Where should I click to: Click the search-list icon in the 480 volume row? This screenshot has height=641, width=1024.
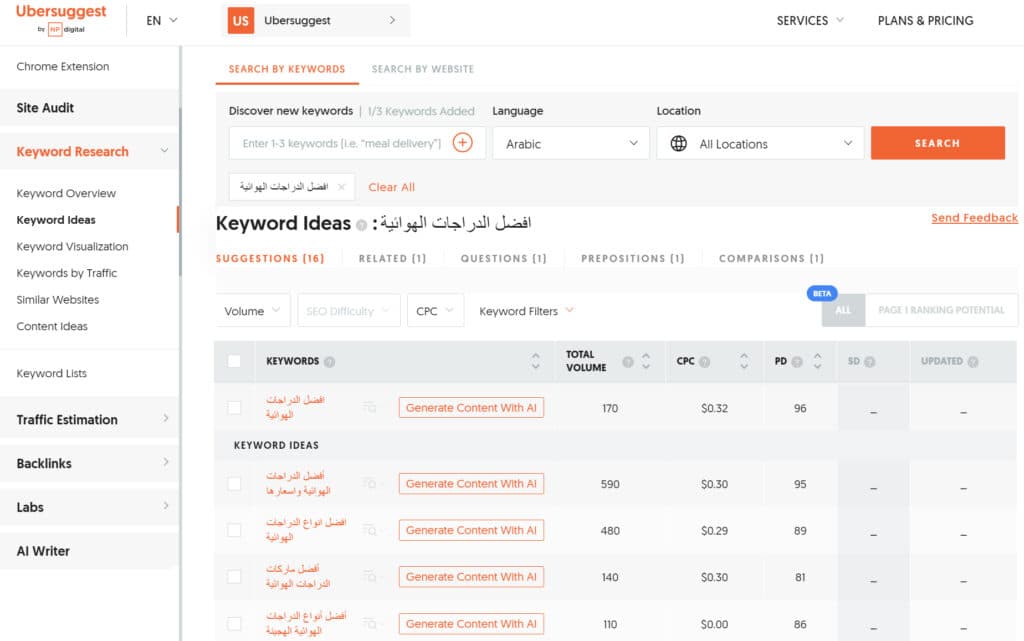click(370, 530)
